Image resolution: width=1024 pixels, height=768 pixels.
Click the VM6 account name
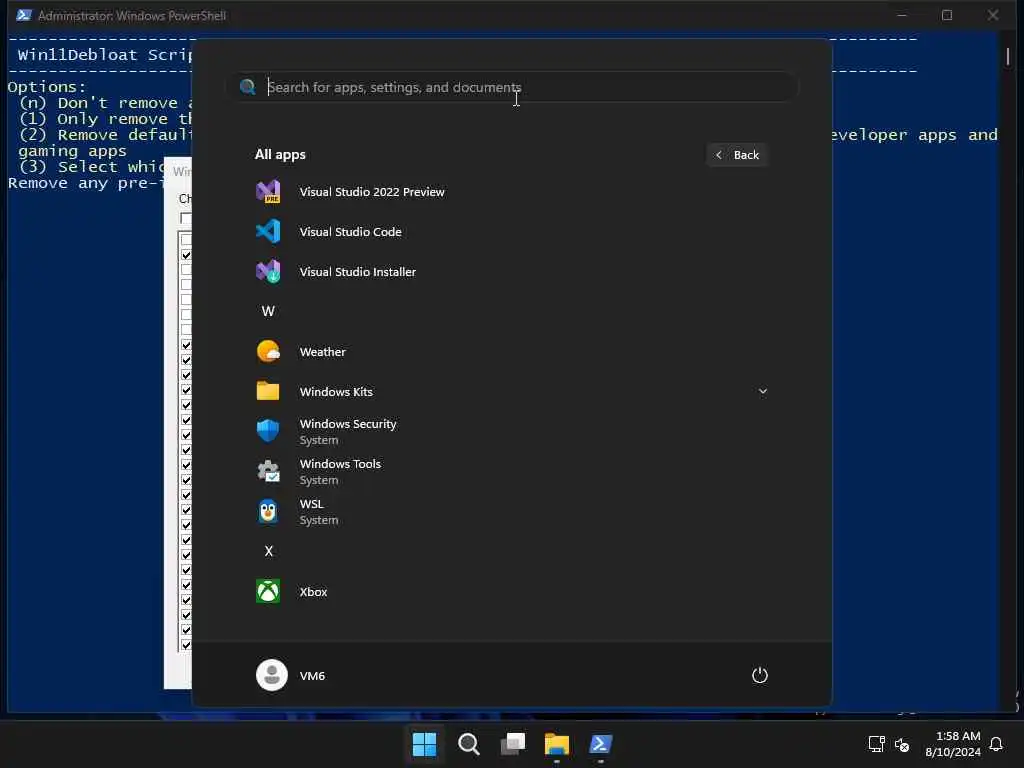(x=312, y=676)
